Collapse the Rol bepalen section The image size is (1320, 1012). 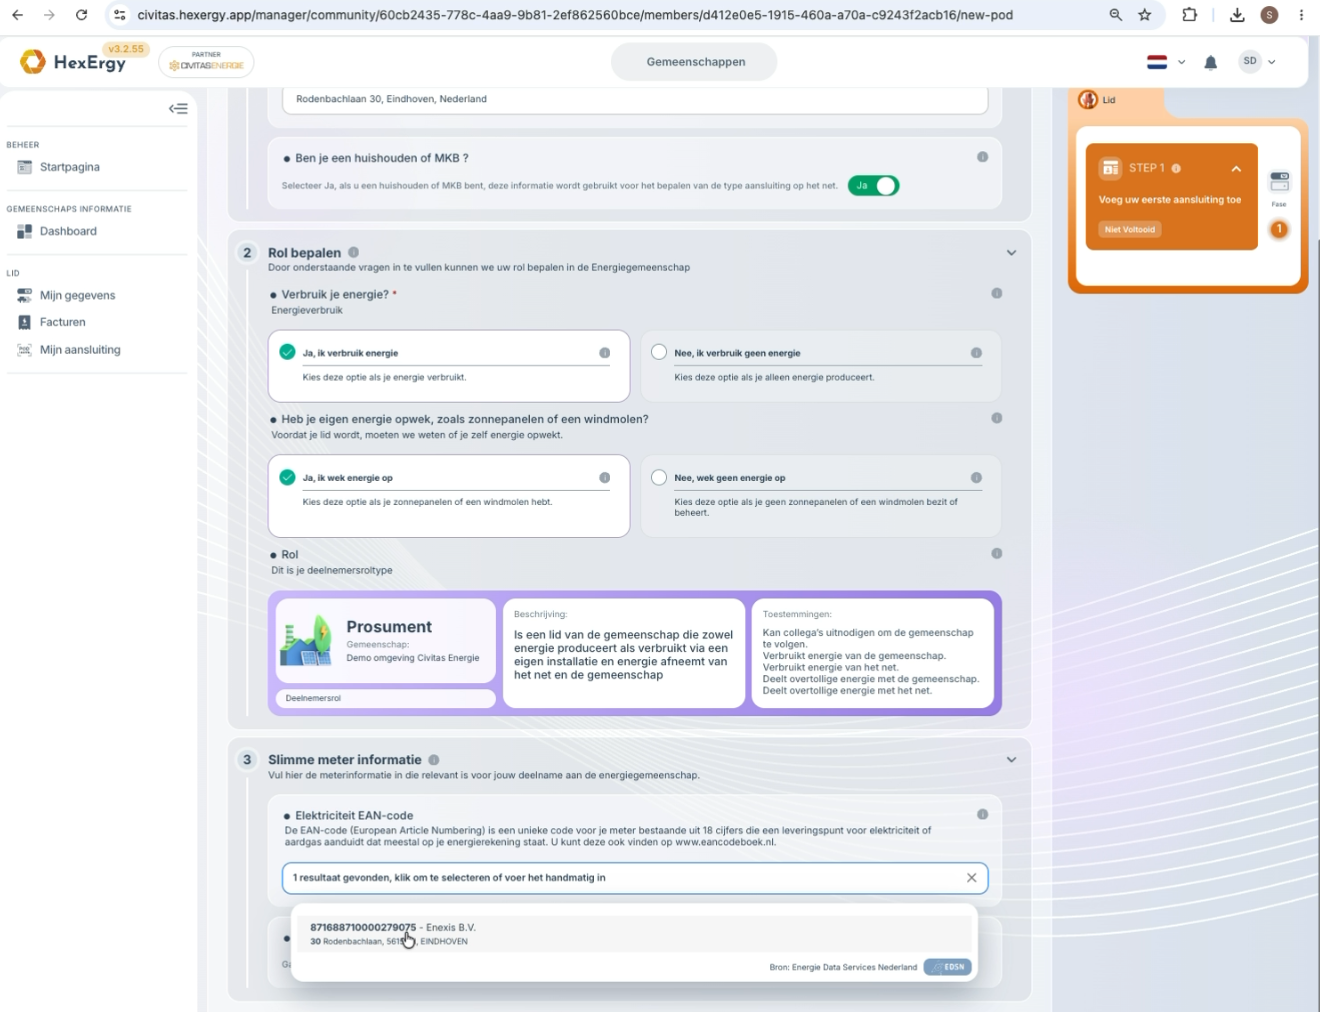click(x=1011, y=253)
